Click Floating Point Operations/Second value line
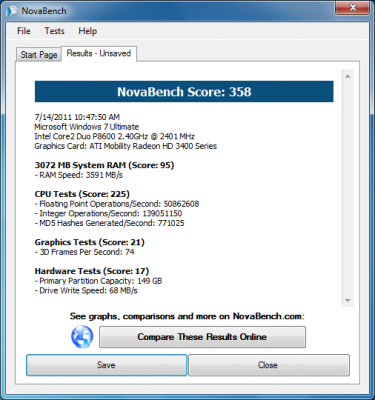 point(117,204)
